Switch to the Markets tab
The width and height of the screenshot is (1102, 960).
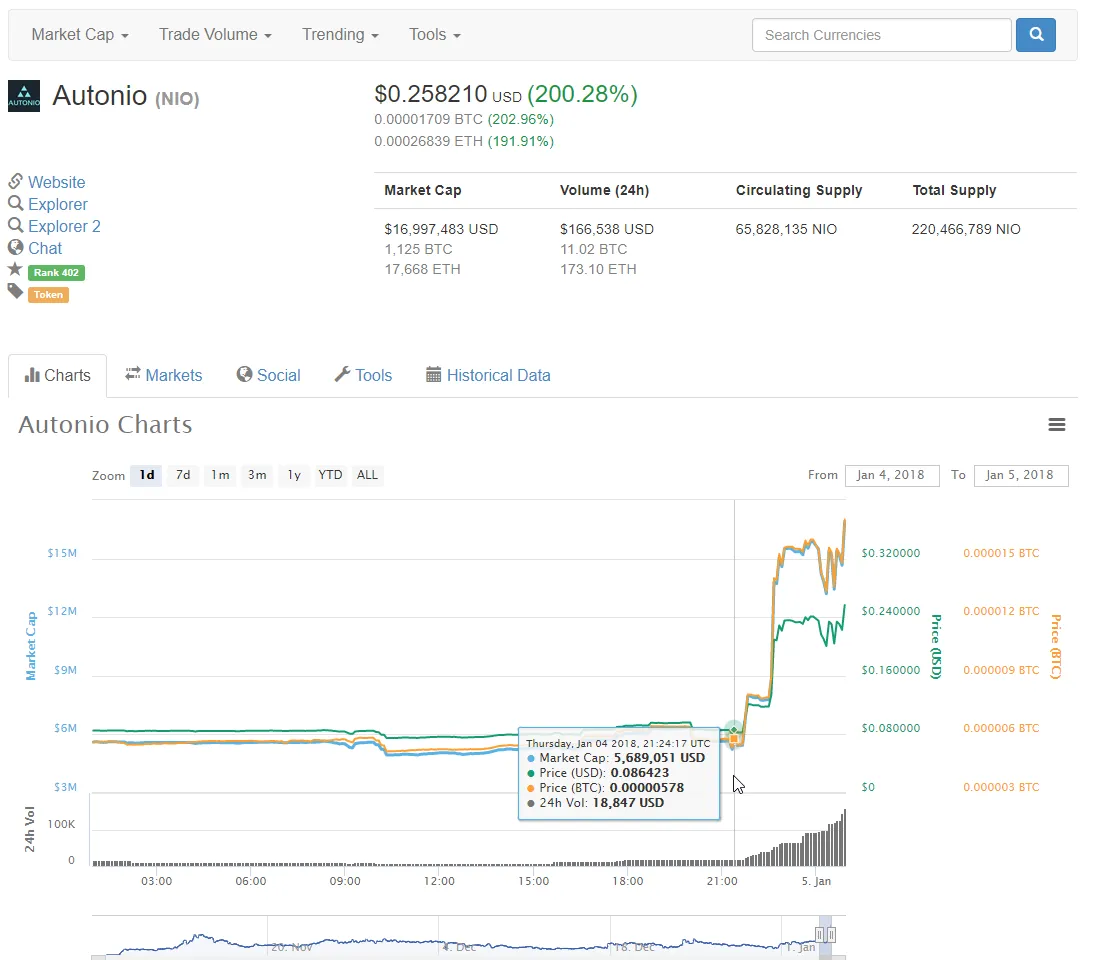coord(164,375)
